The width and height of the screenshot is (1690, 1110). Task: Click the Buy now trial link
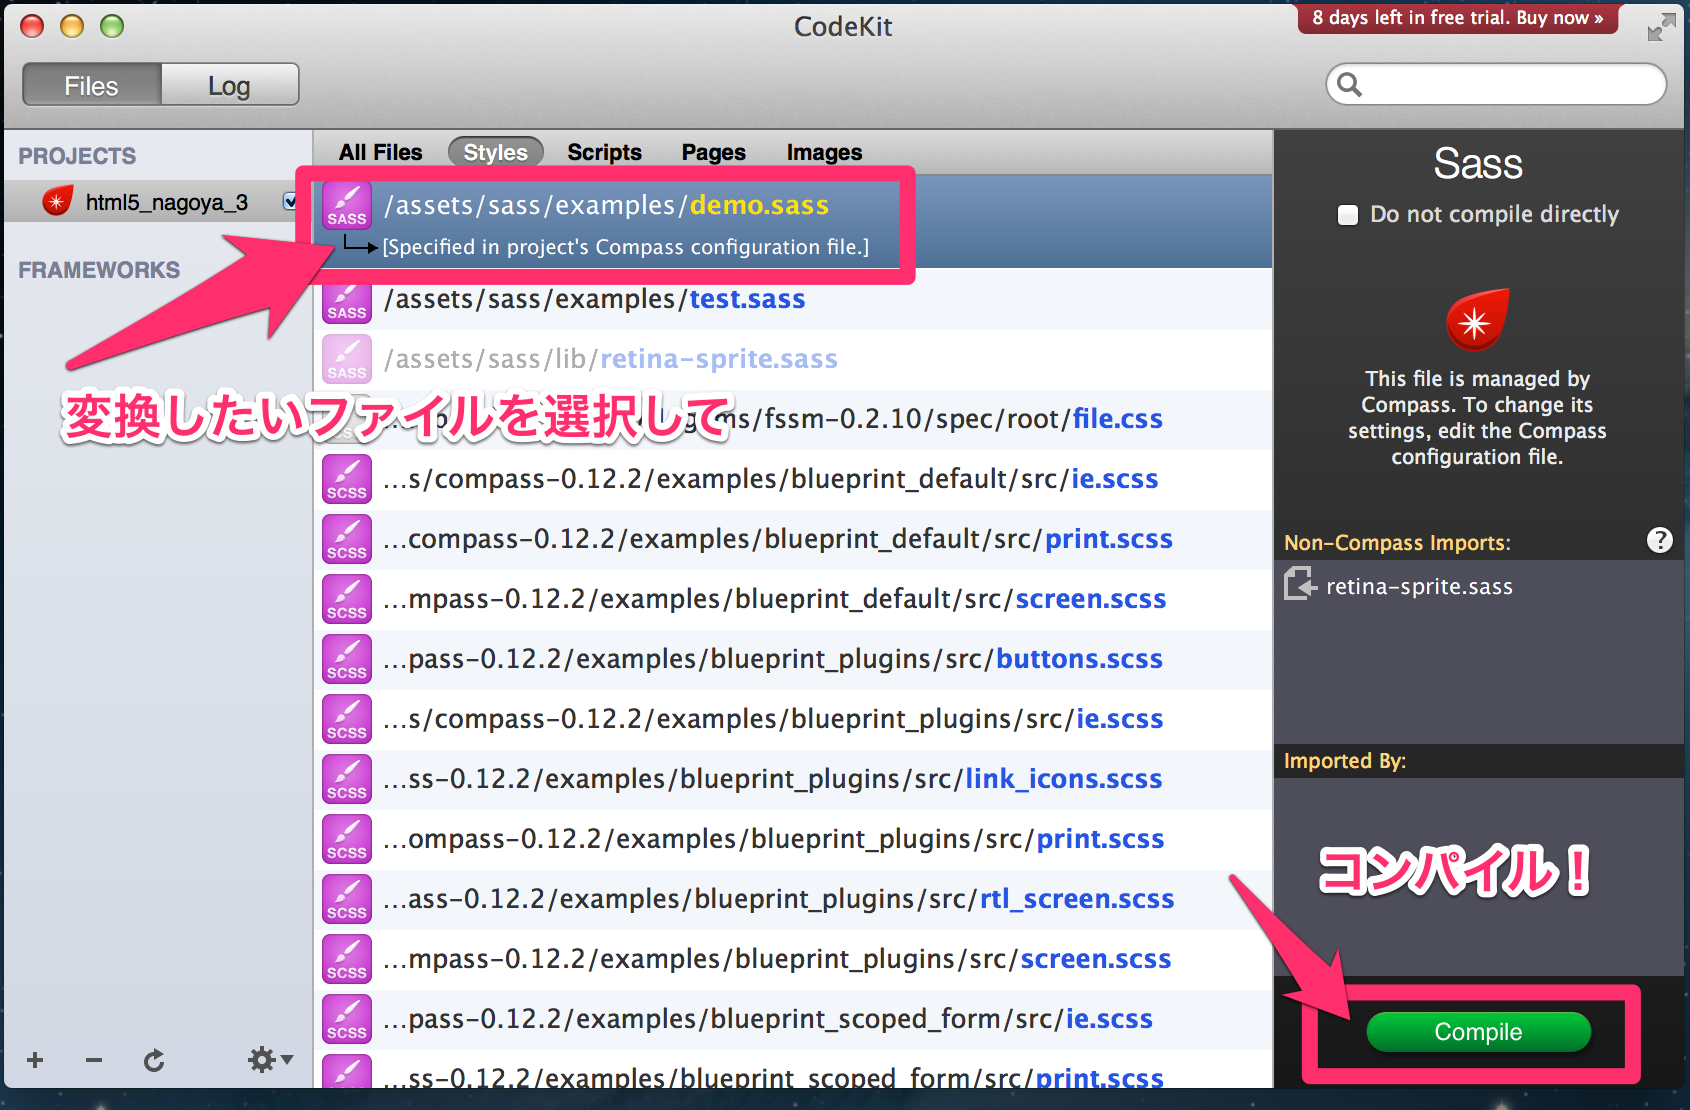pyautogui.click(x=1457, y=17)
